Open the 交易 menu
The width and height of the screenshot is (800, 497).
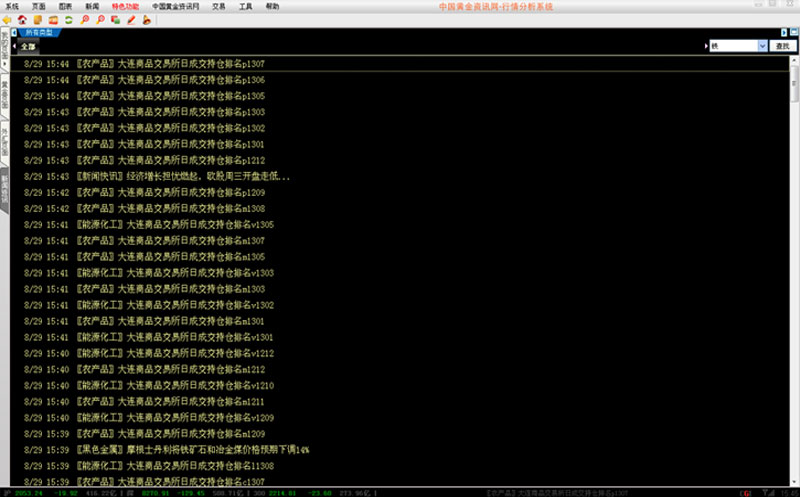(218, 6)
